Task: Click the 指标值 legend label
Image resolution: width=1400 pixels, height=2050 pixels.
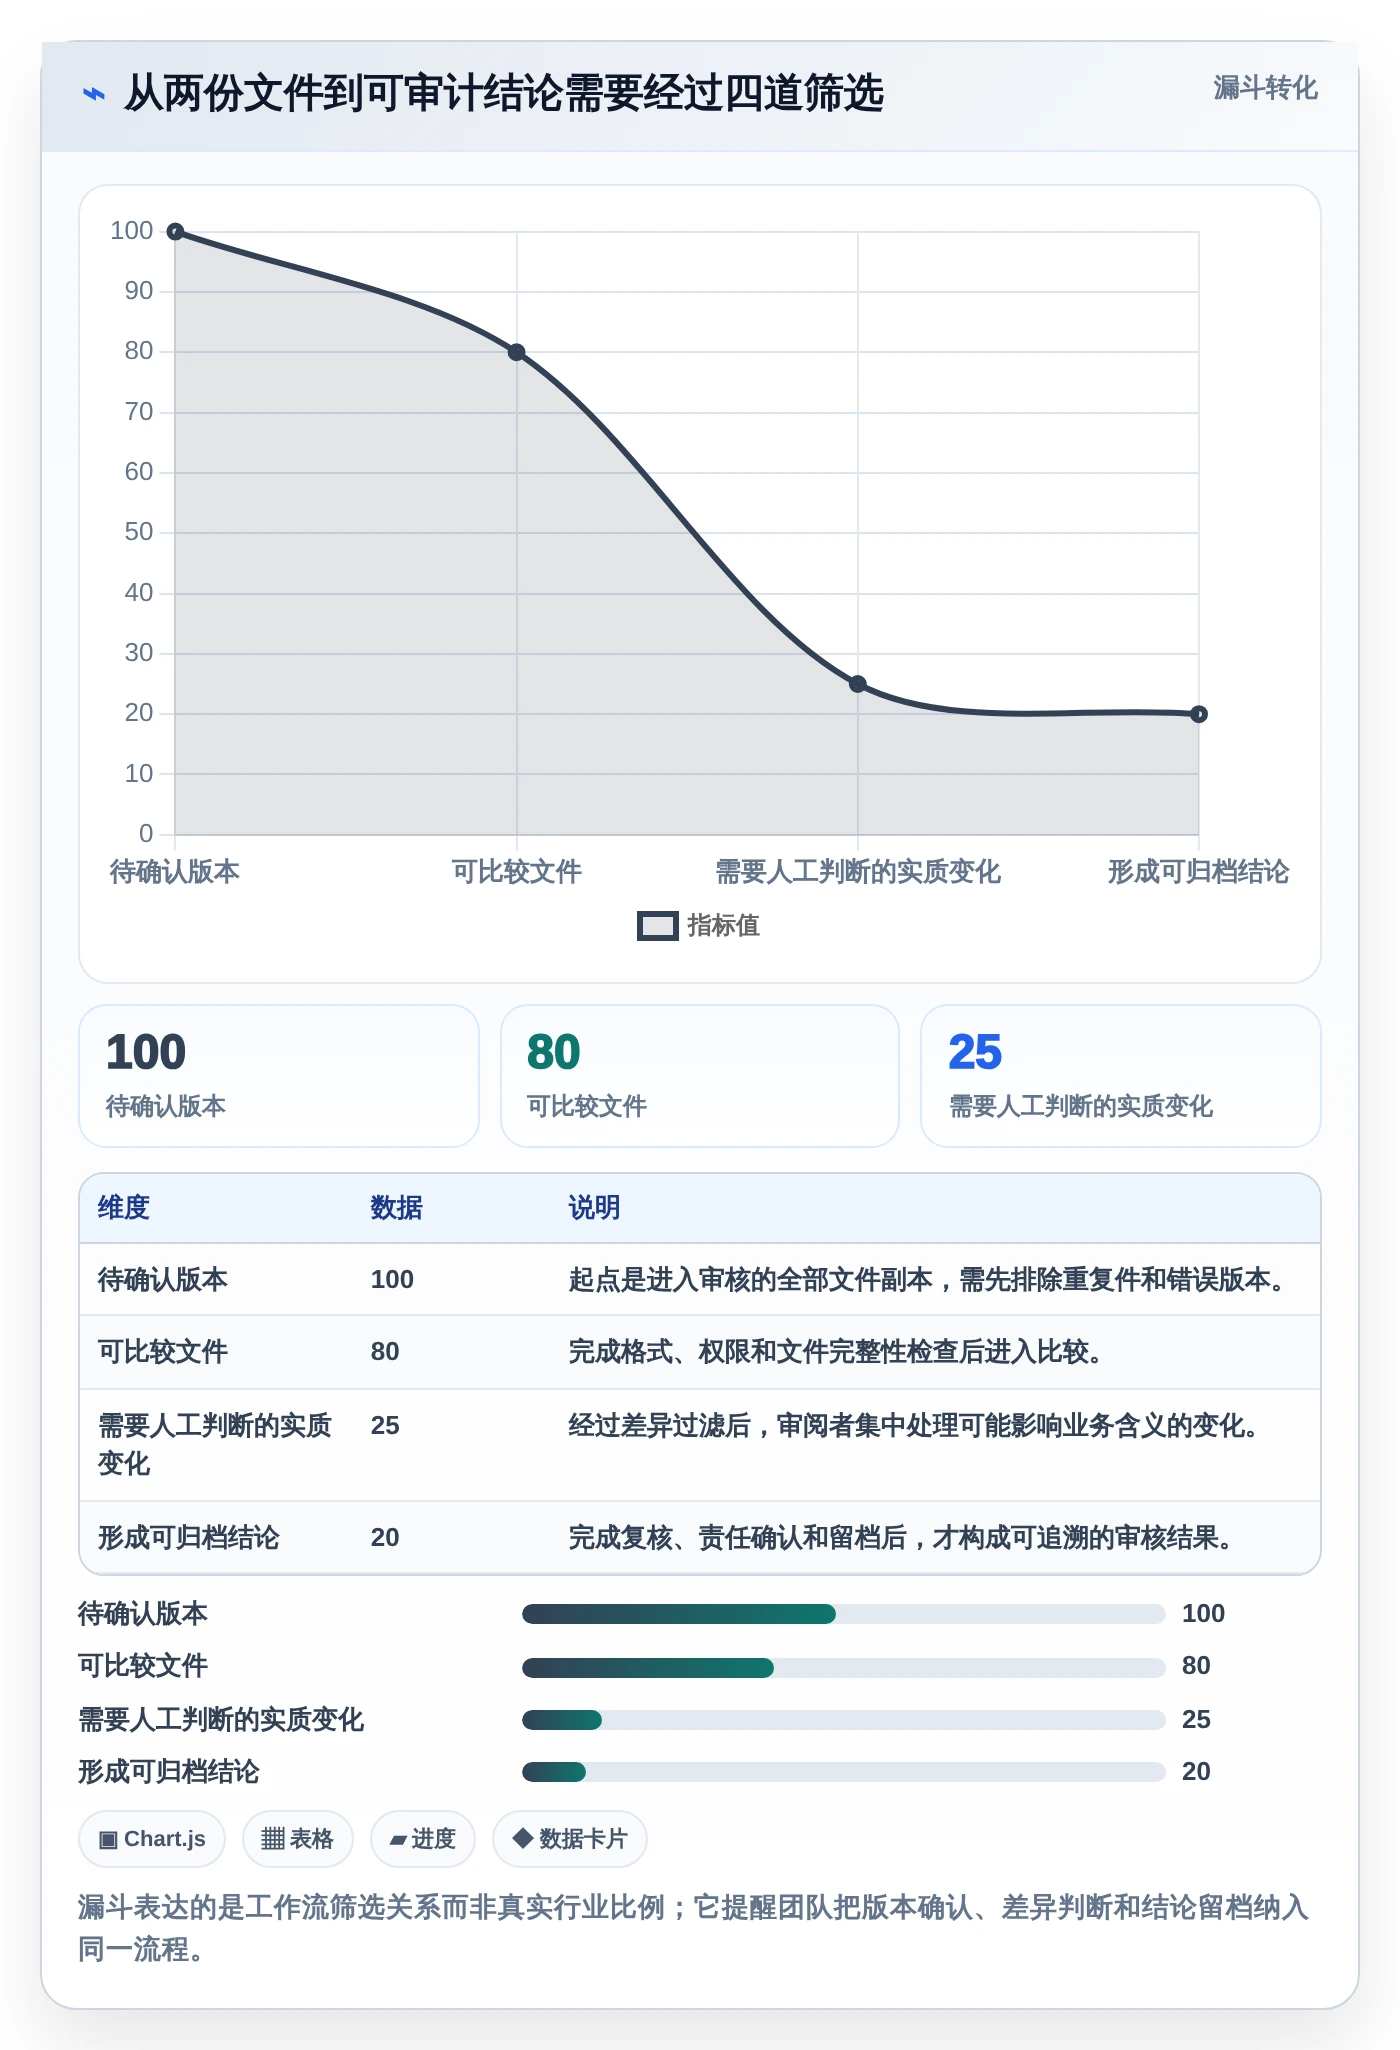Action: (x=723, y=926)
